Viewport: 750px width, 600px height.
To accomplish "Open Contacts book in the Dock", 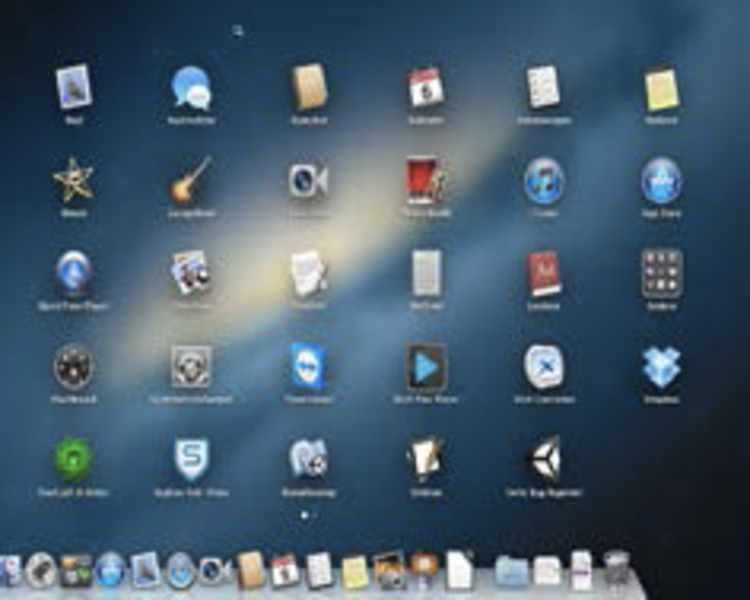I will click(x=250, y=569).
